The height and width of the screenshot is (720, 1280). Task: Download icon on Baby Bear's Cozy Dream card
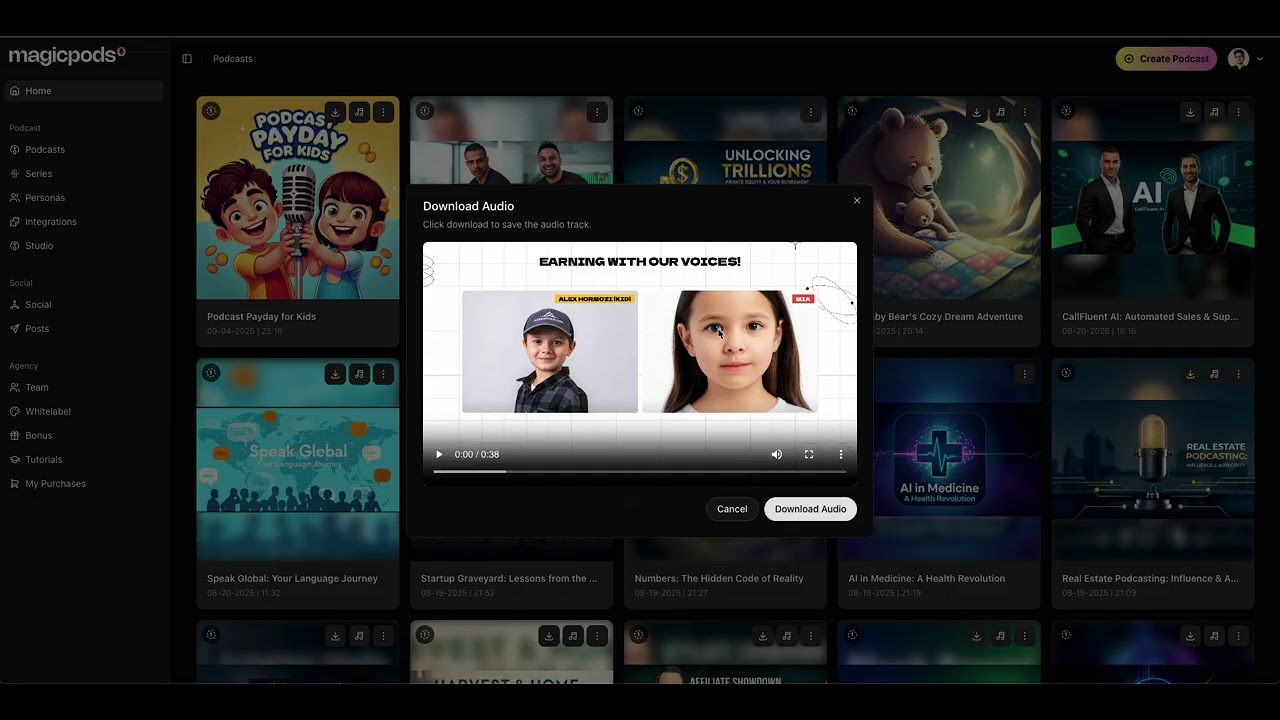tap(977, 112)
